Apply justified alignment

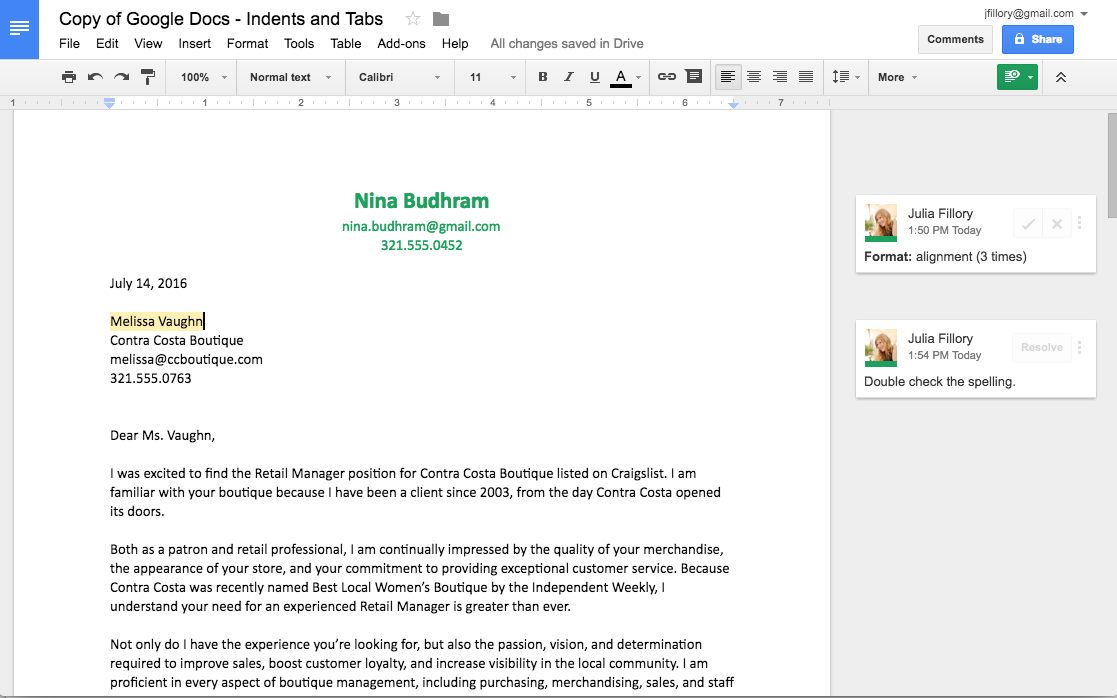pos(806,77)
